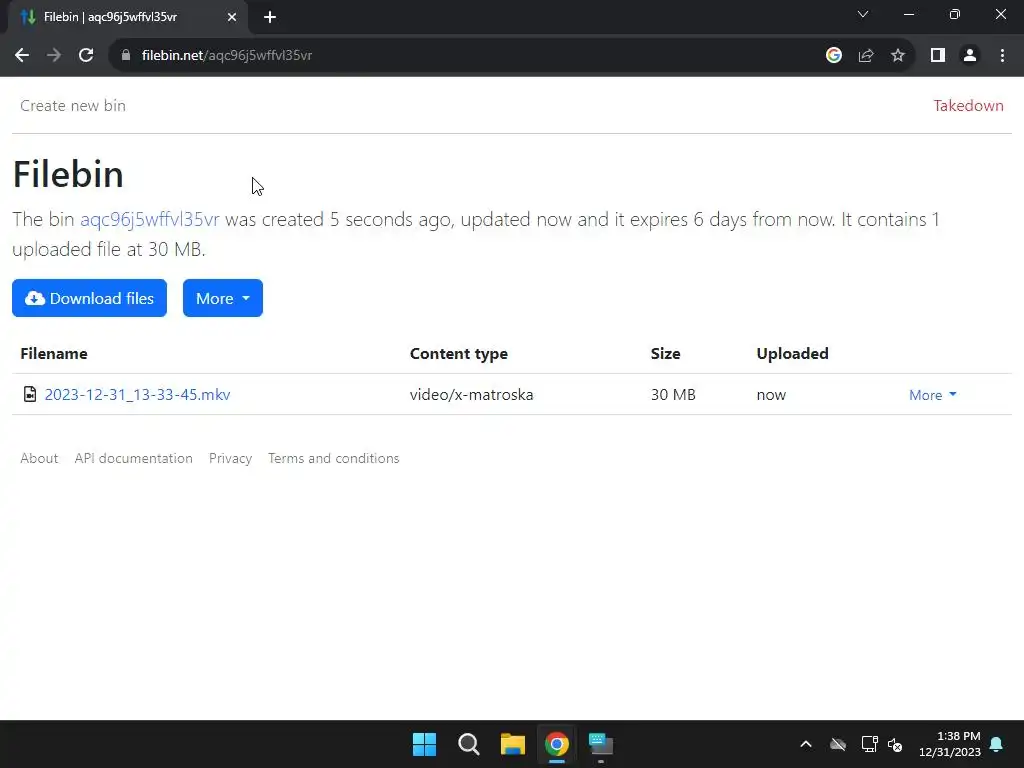Screen dimensions: 1024x768
Task: Open the About footer link
Action: tap(39, 458)
